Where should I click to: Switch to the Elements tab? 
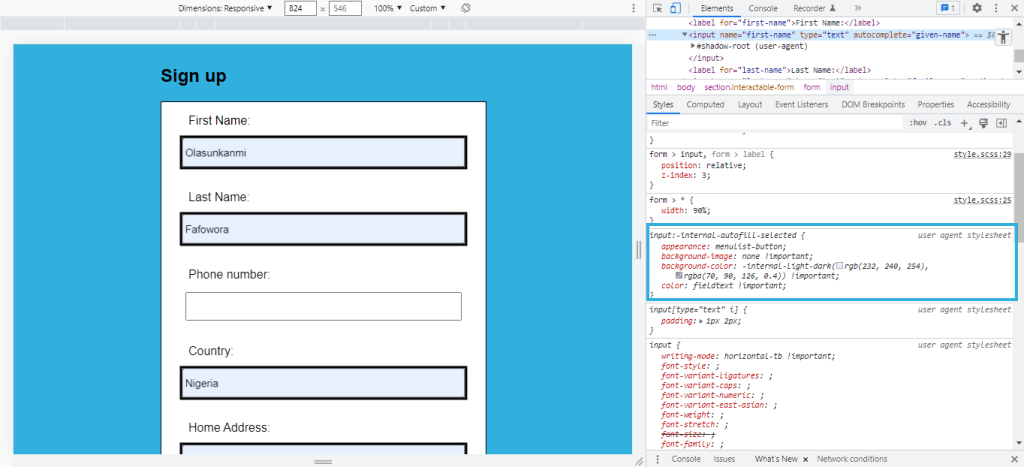point(716,8)
